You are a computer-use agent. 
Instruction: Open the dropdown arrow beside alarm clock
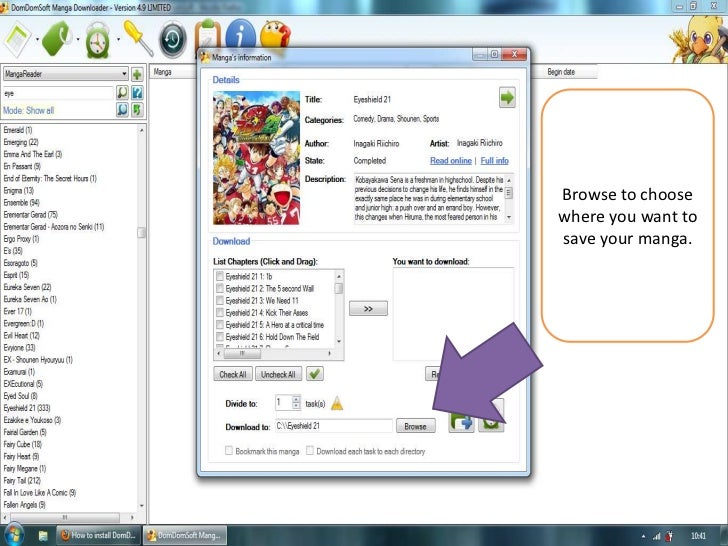coord(118,40)
